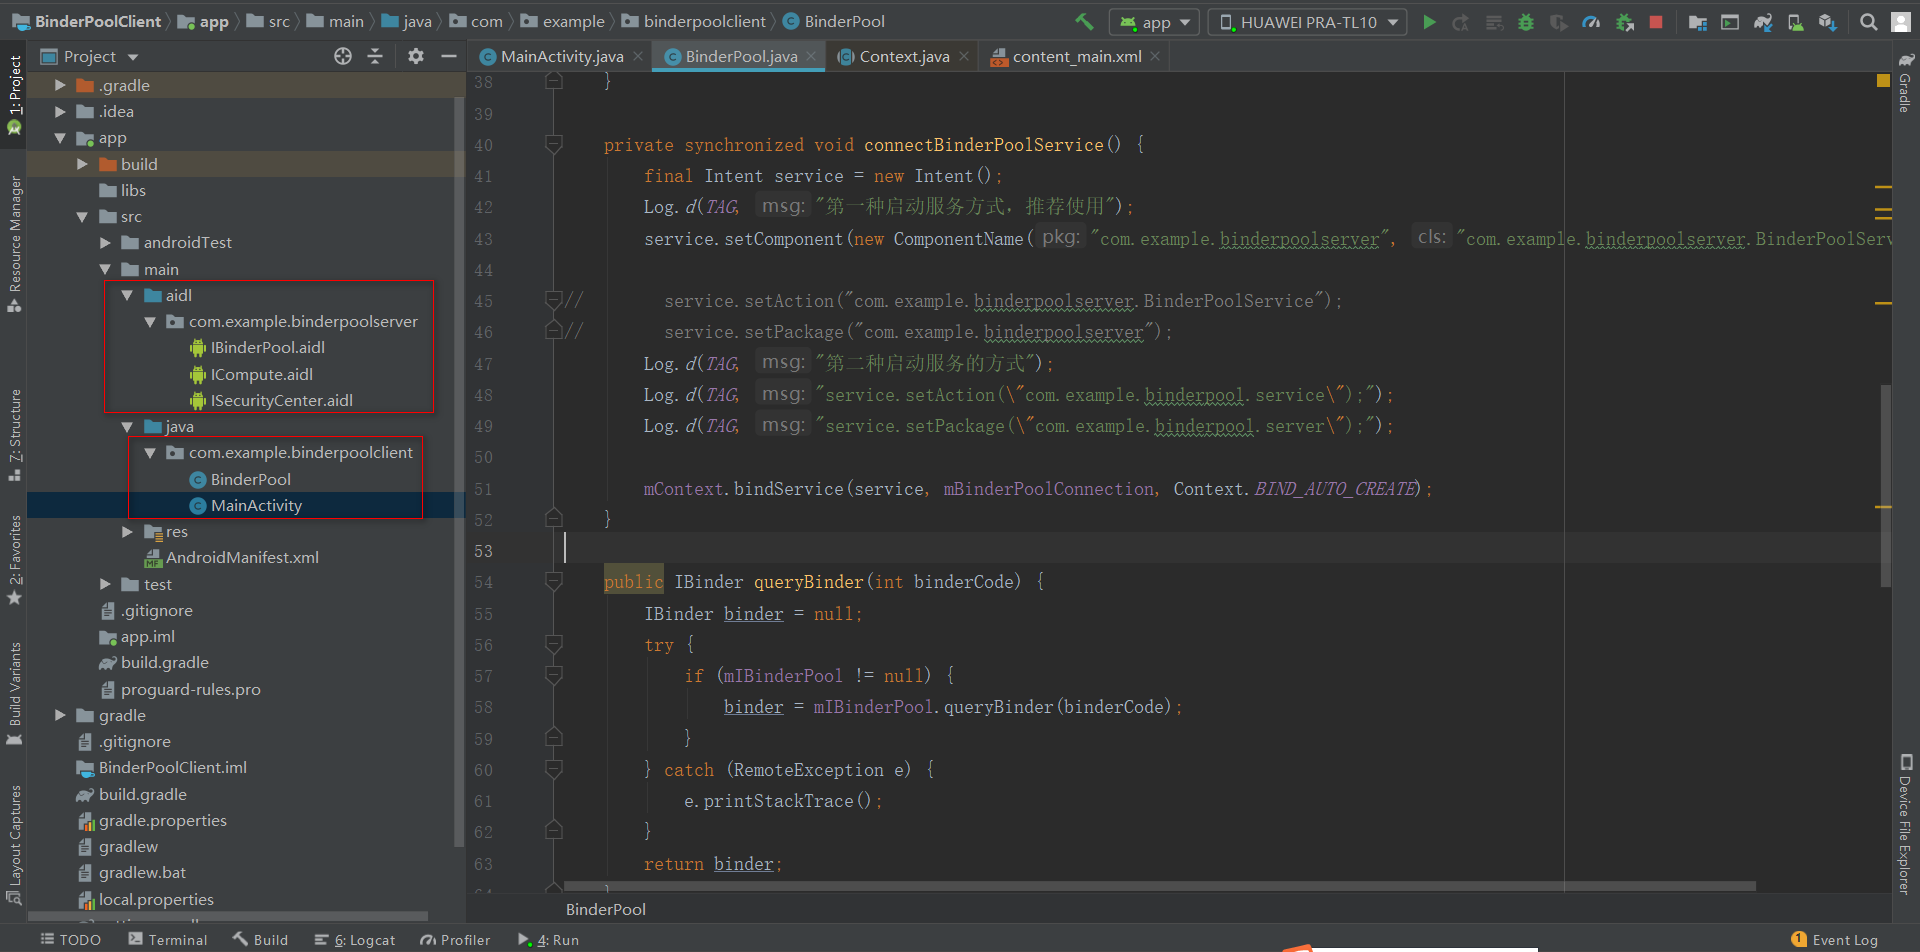Screen dimensions: 1920x952
Task: Open the Profiler tool window
Action: point(456,939)
